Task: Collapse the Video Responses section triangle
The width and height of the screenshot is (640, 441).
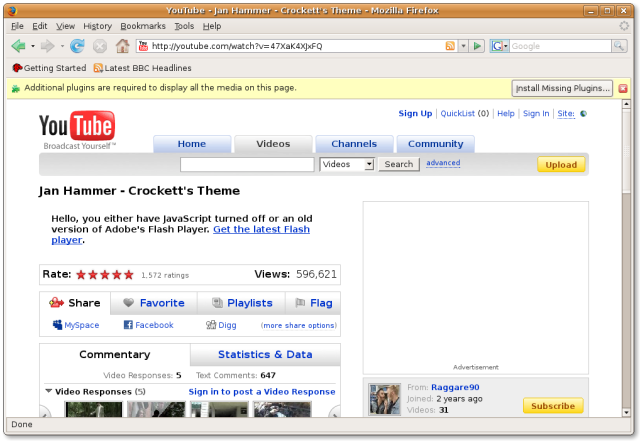Action: (49, 391)
